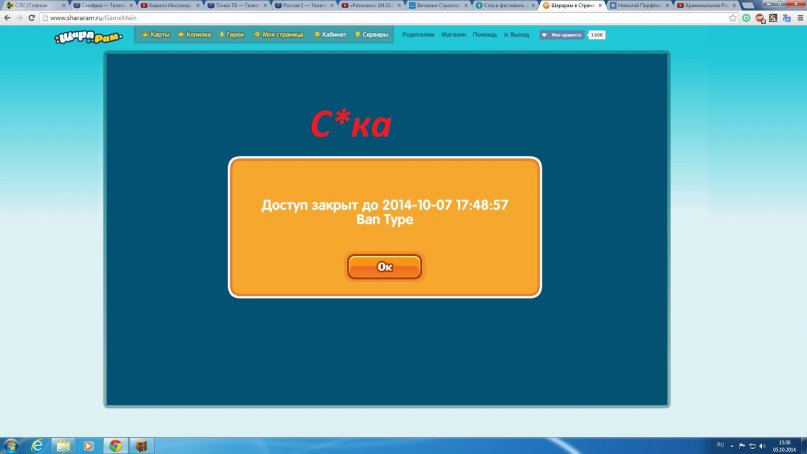Click the browser Forward arrow
This screenshot has width=807, height=454.
click(19, 18)
